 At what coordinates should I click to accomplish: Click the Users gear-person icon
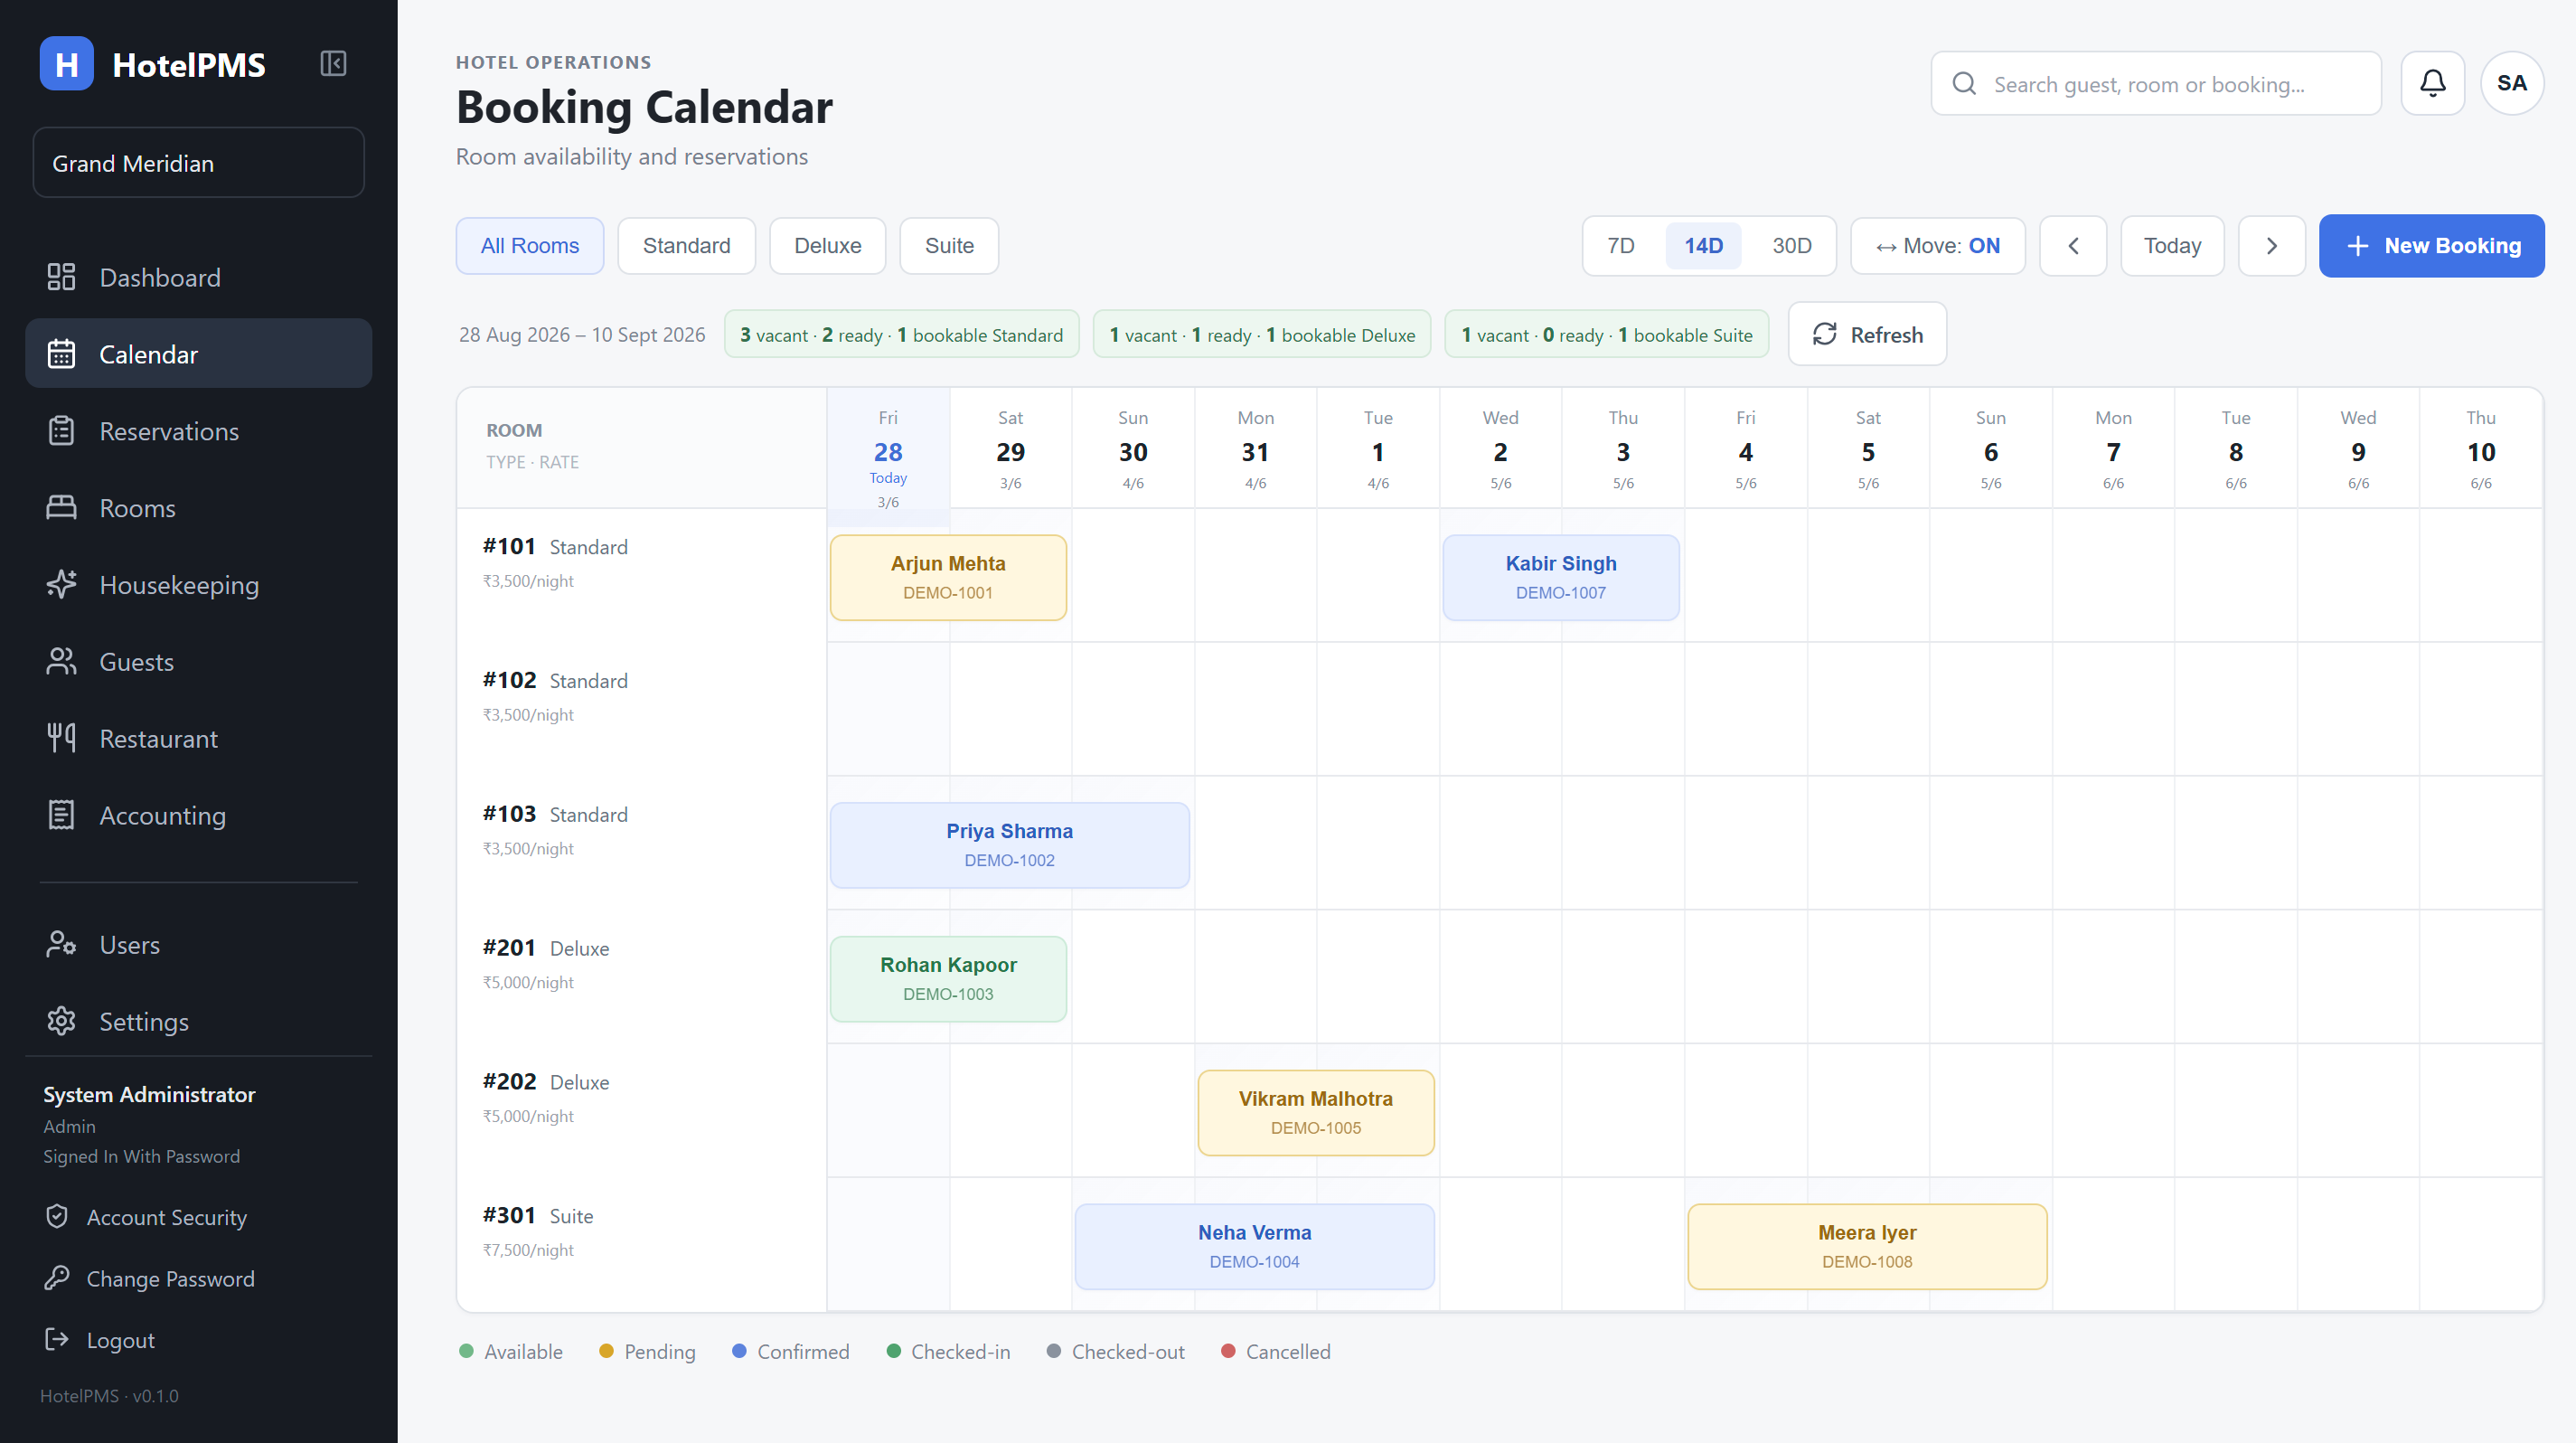coord(61,945)
